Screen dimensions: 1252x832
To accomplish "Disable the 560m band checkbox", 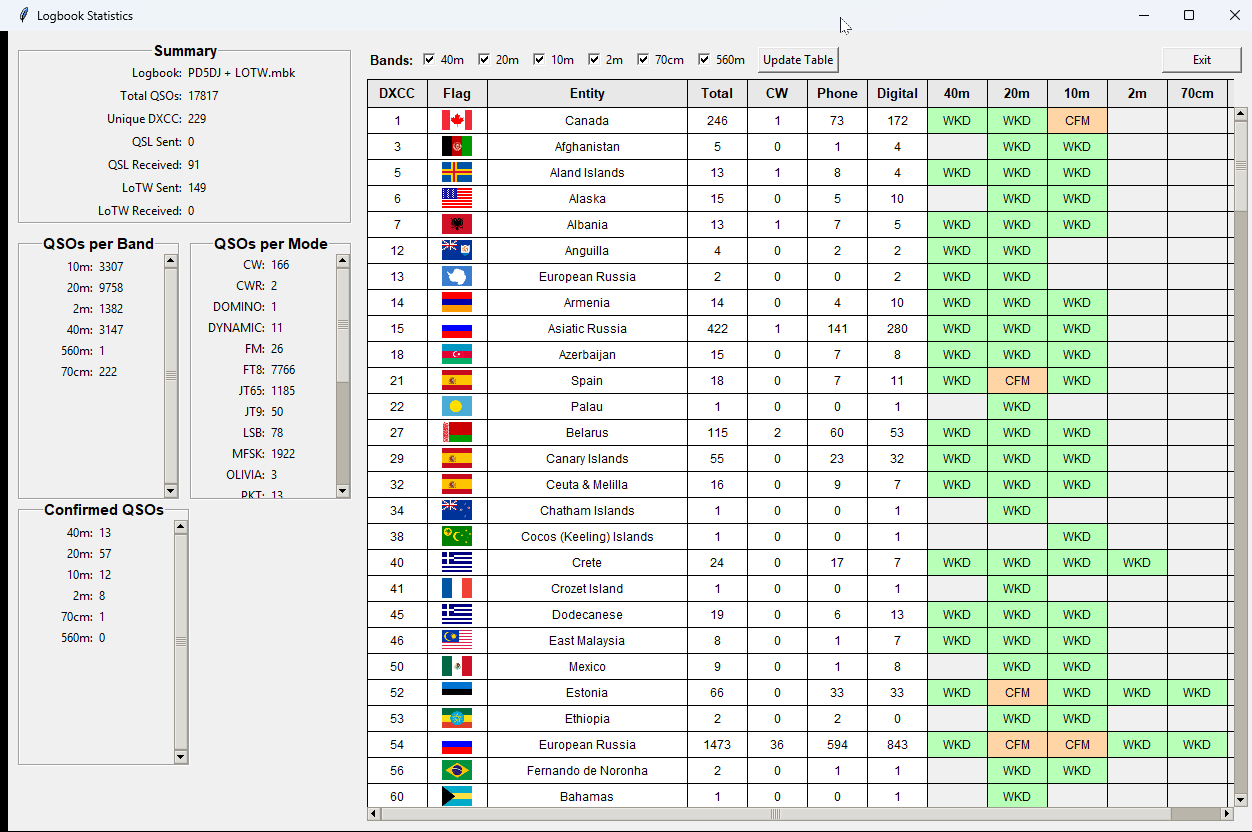I will pyautogui.click(x=704, y=60).
